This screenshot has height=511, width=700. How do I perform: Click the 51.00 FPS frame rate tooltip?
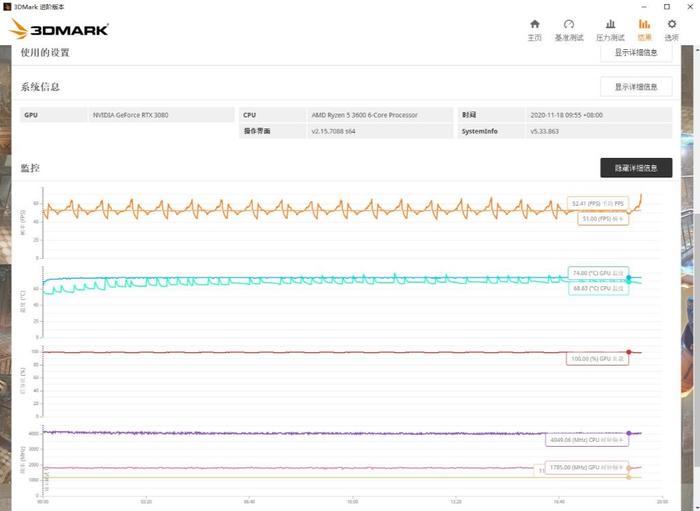pyautogui.click(x=603, y=219)
